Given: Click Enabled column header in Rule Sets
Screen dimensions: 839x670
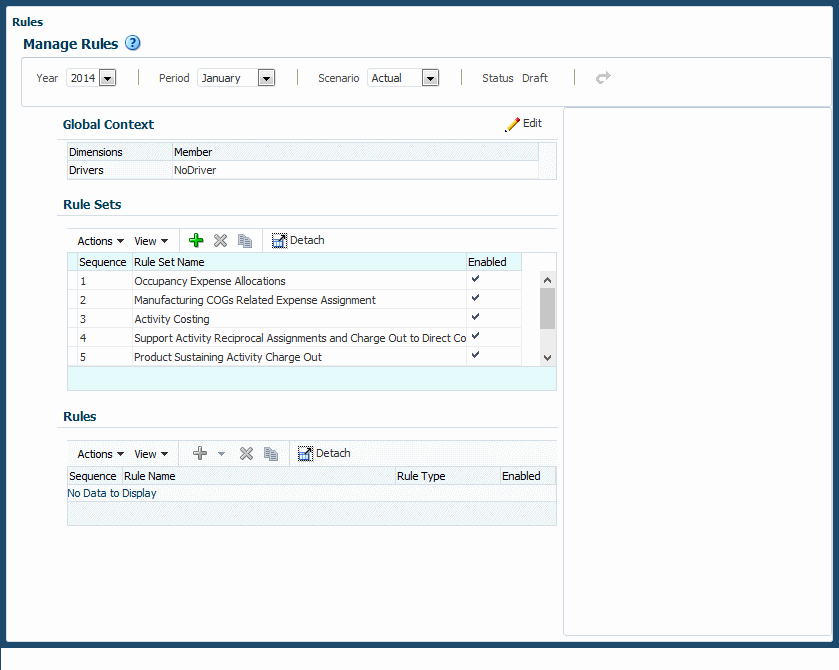Looking at the screenshot, I should (x=494, y=262).
